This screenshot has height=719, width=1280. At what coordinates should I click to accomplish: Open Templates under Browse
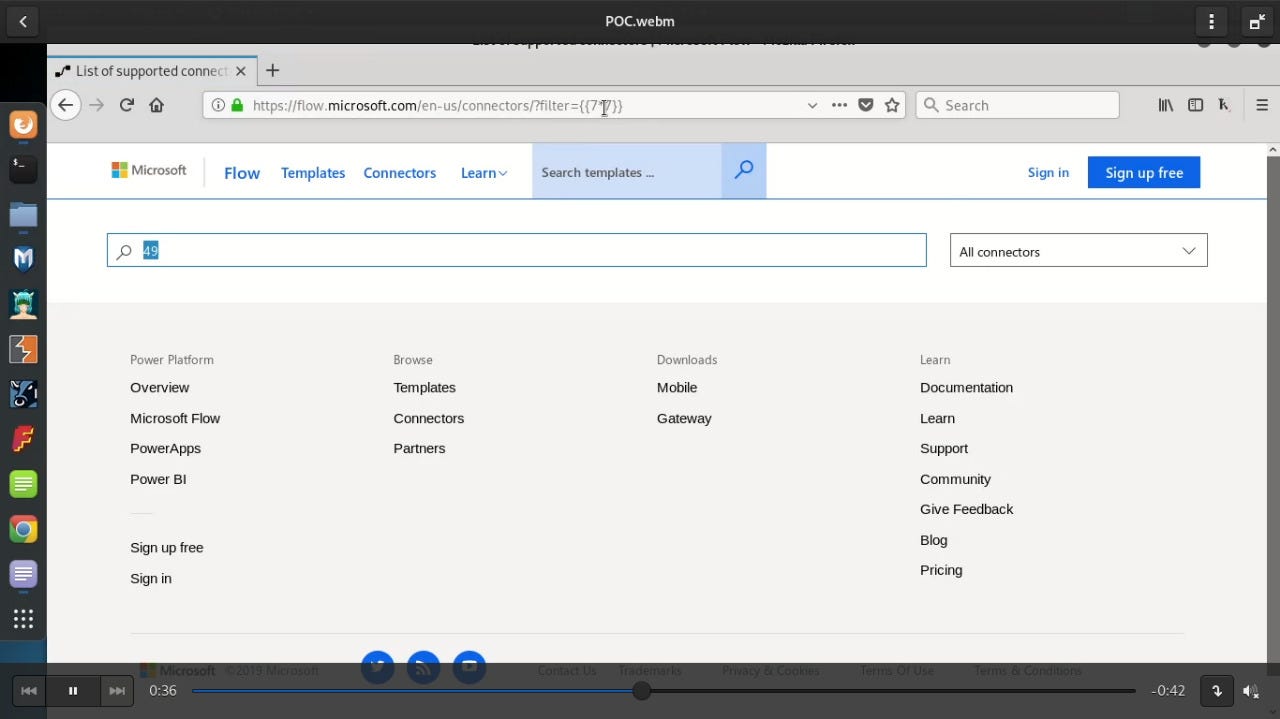[424, 388]
